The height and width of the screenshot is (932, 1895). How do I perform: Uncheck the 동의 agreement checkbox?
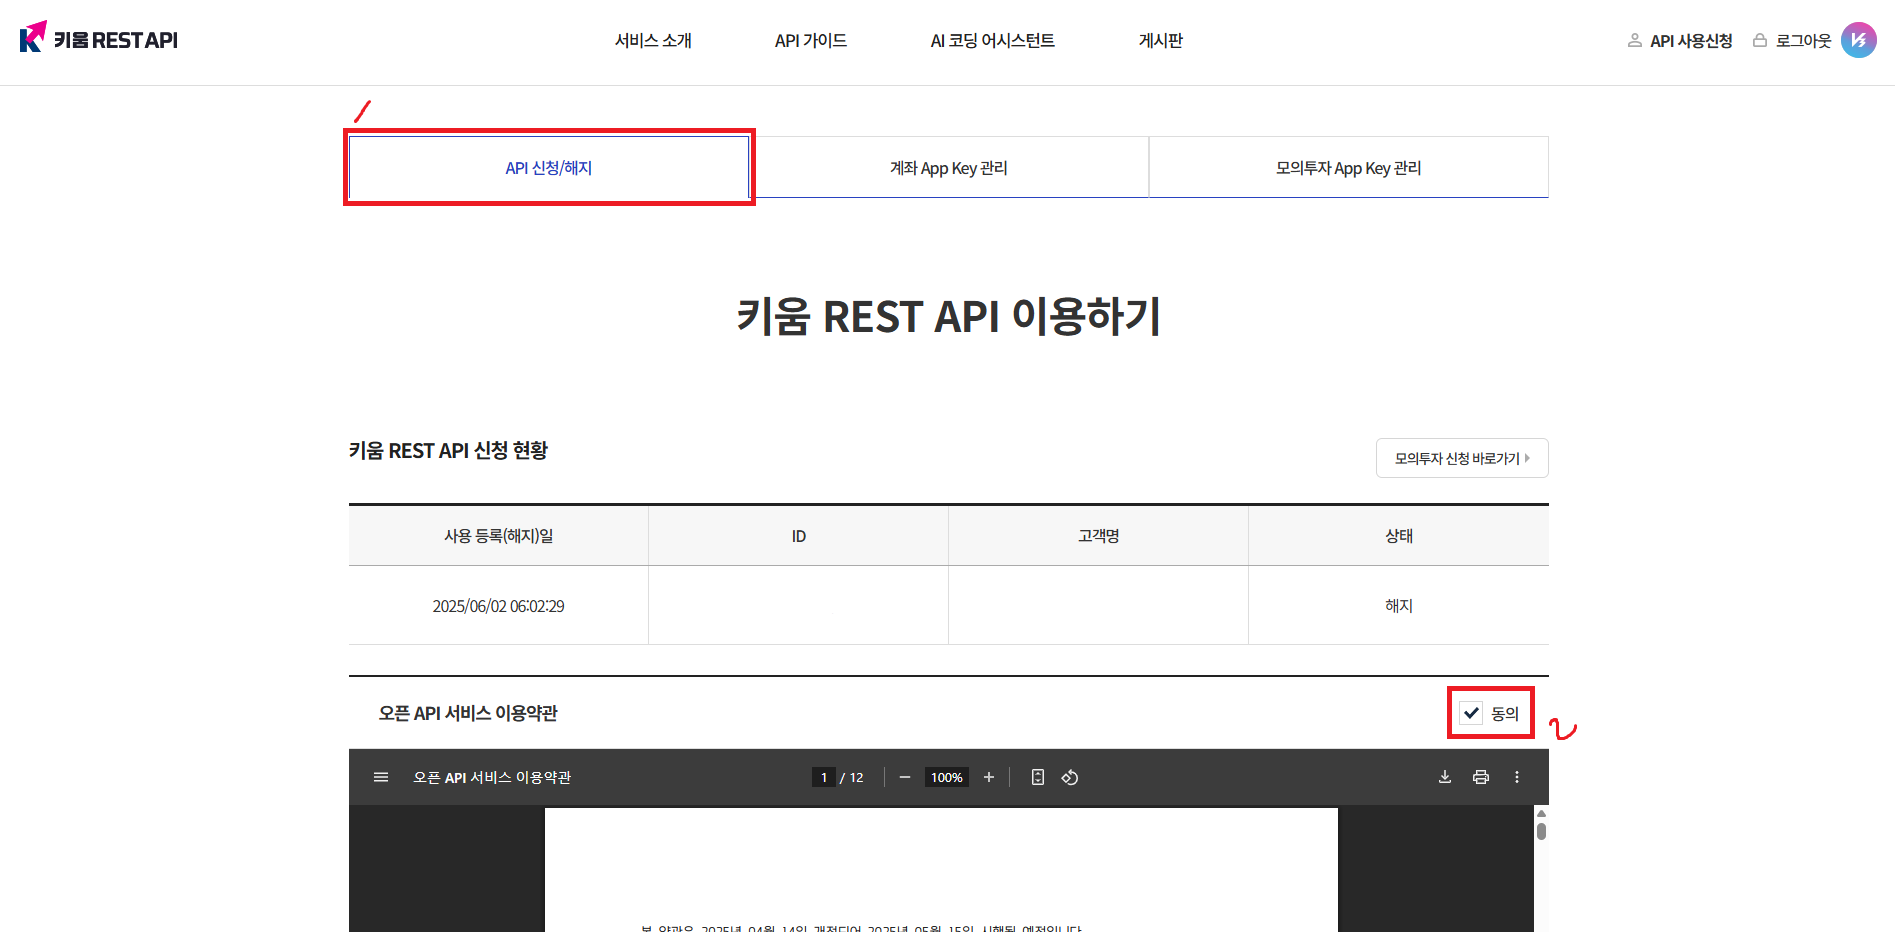coord(1471,713)
